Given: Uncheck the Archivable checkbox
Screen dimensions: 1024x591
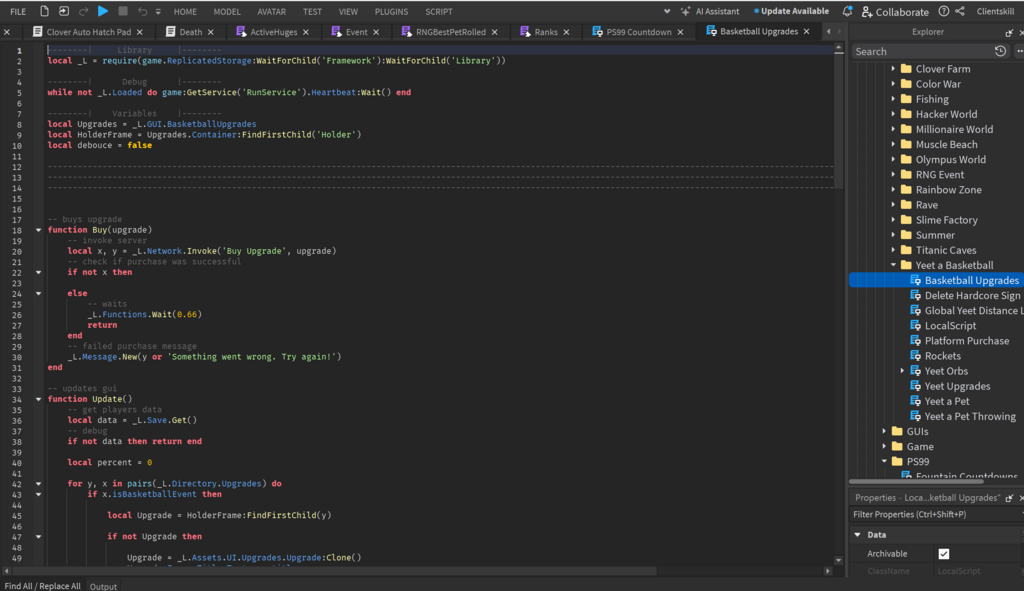Looking at the screenshot, I should coord(943,553).
